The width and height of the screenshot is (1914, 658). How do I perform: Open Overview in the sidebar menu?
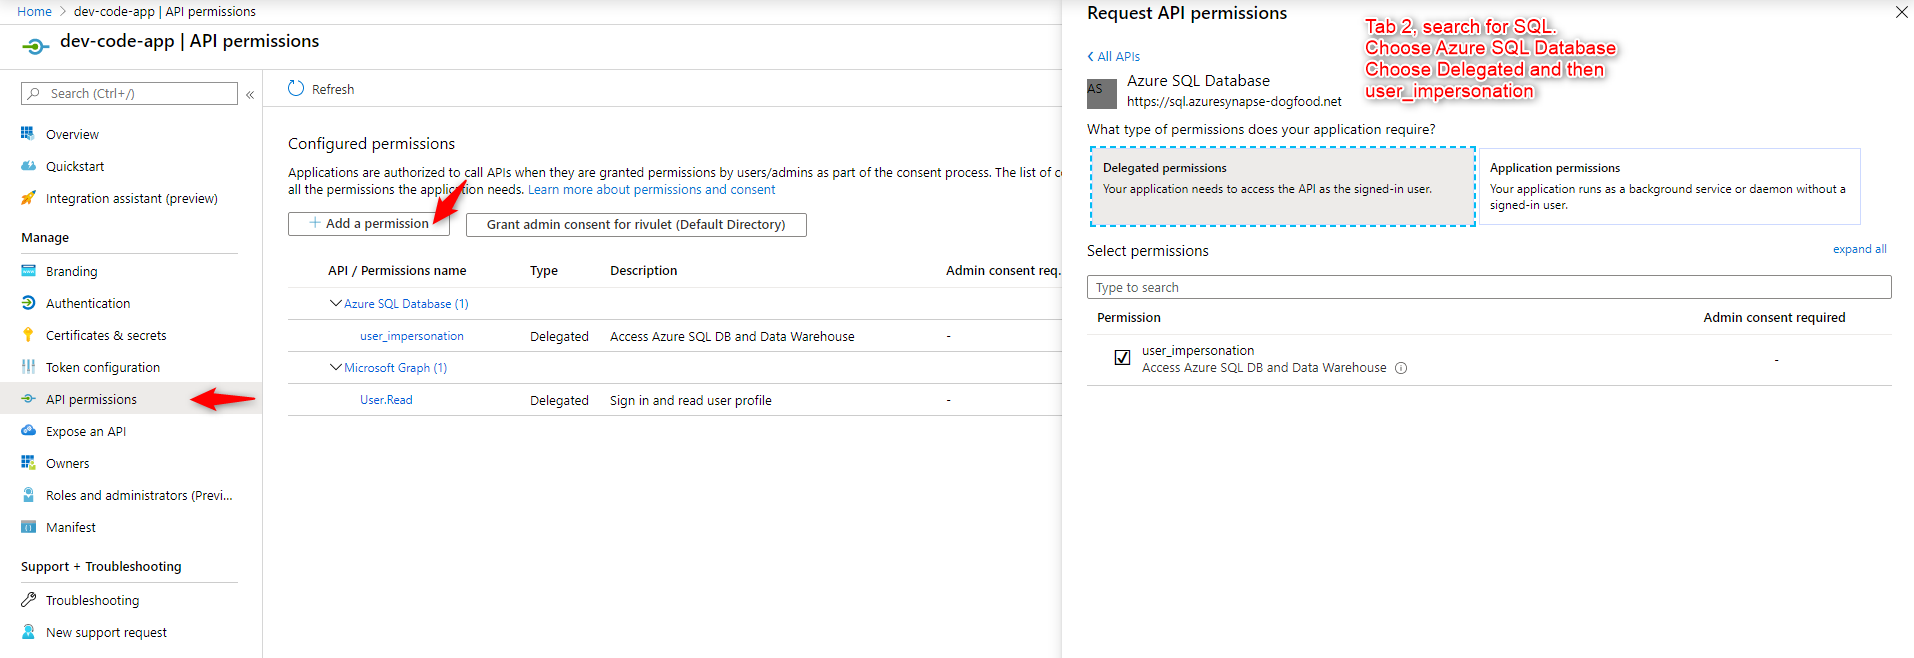coord(72,134)
